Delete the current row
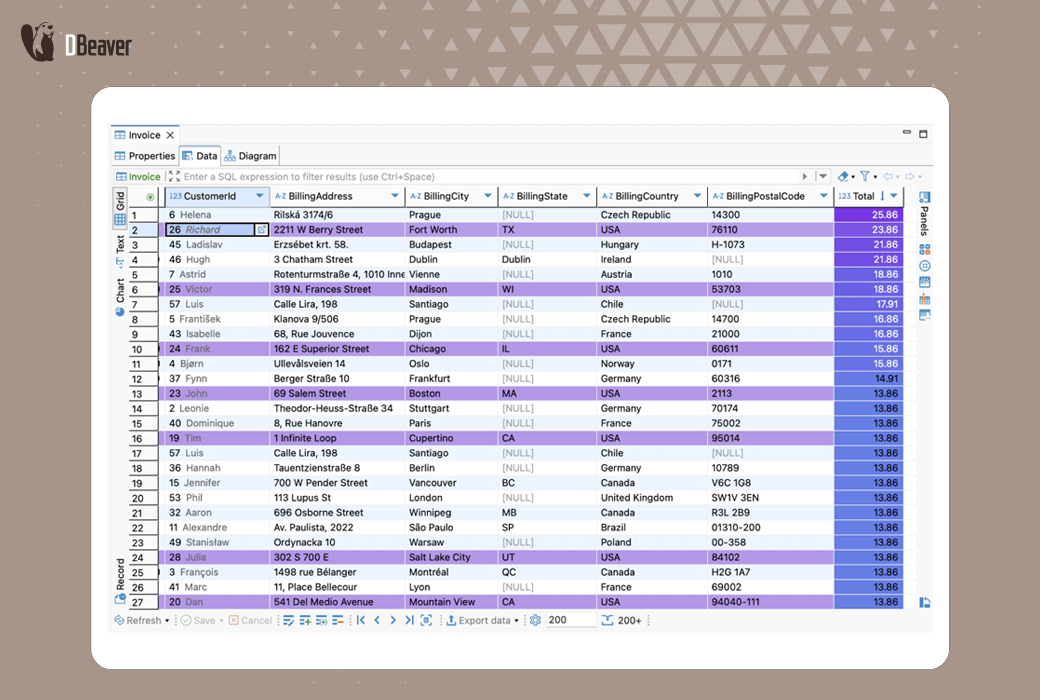The width and height of the screenshot is (1040, 700). tap(340, 620)
